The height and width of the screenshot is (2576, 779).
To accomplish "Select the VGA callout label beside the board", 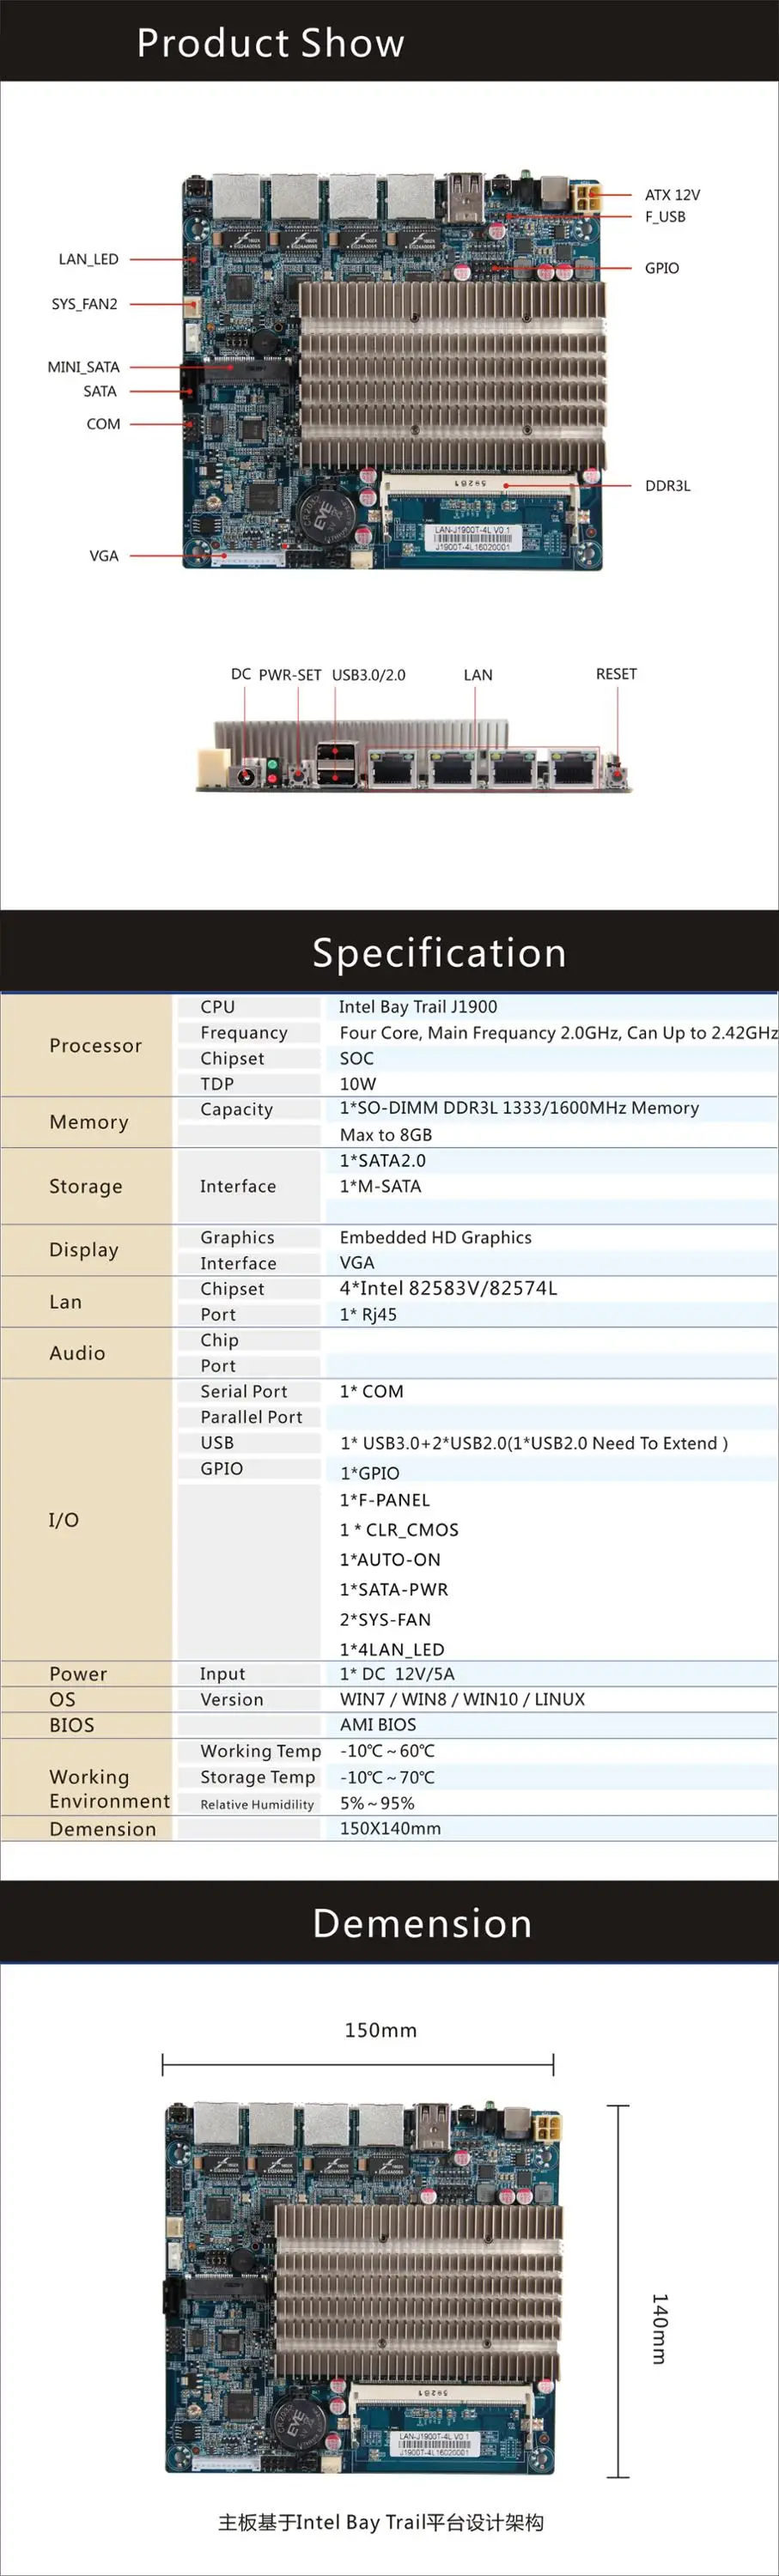I will coord(104,556).
